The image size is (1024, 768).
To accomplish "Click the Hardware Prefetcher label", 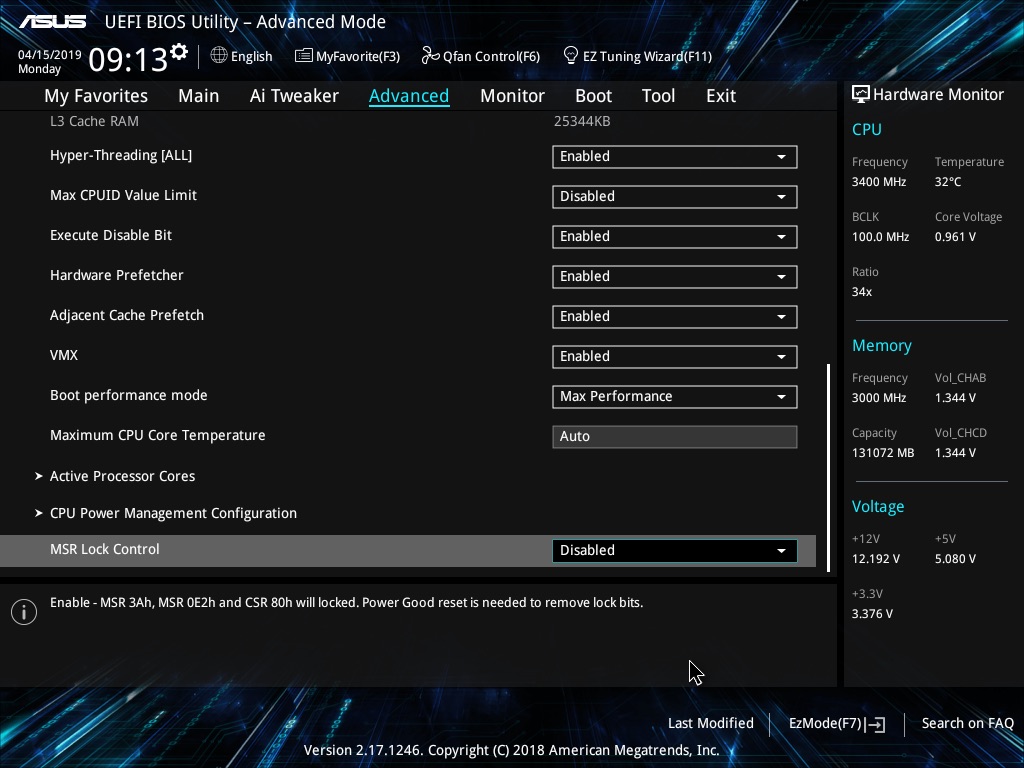I will 117,275.
